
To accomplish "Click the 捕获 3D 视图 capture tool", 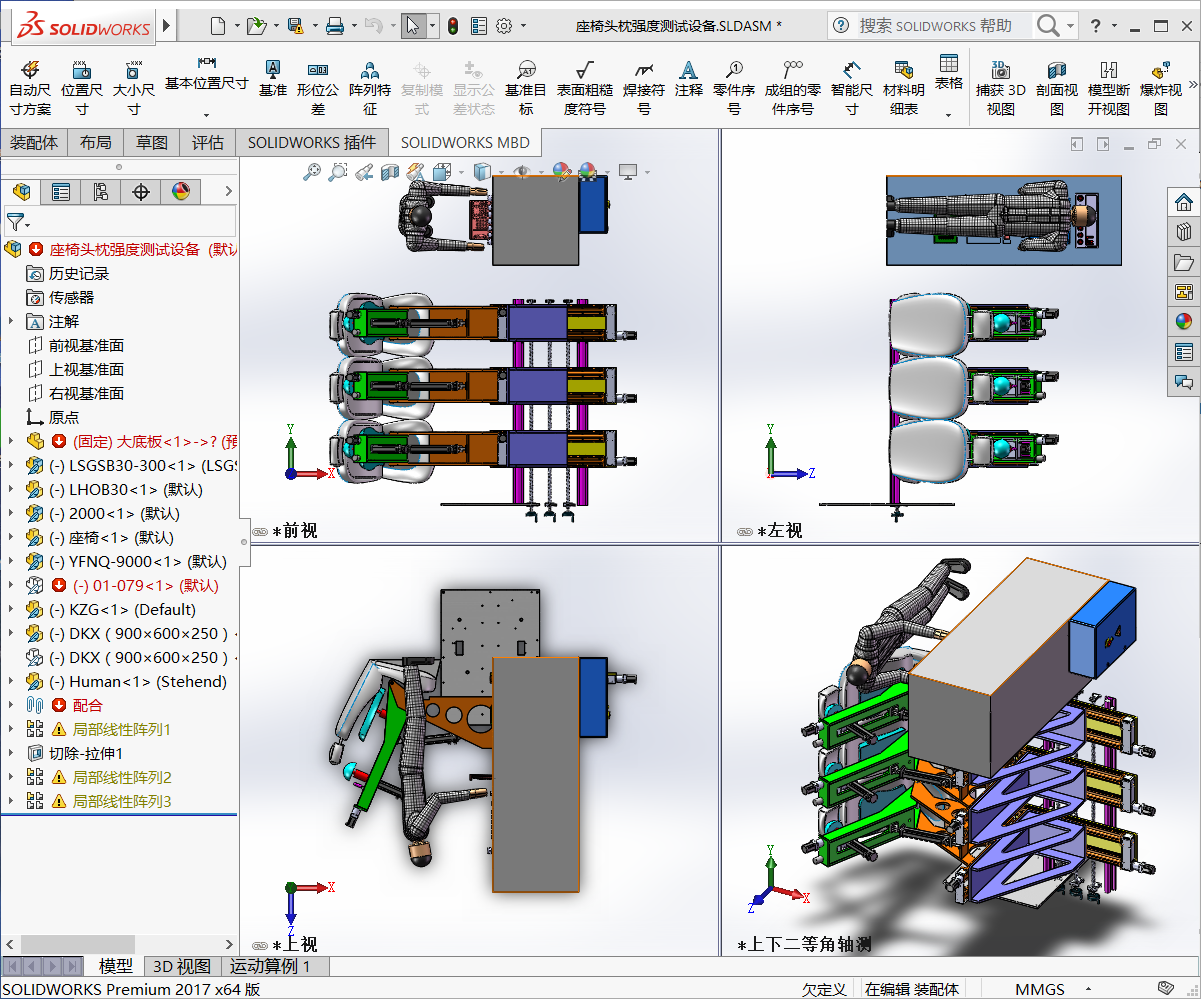I will click(1001, 88).
